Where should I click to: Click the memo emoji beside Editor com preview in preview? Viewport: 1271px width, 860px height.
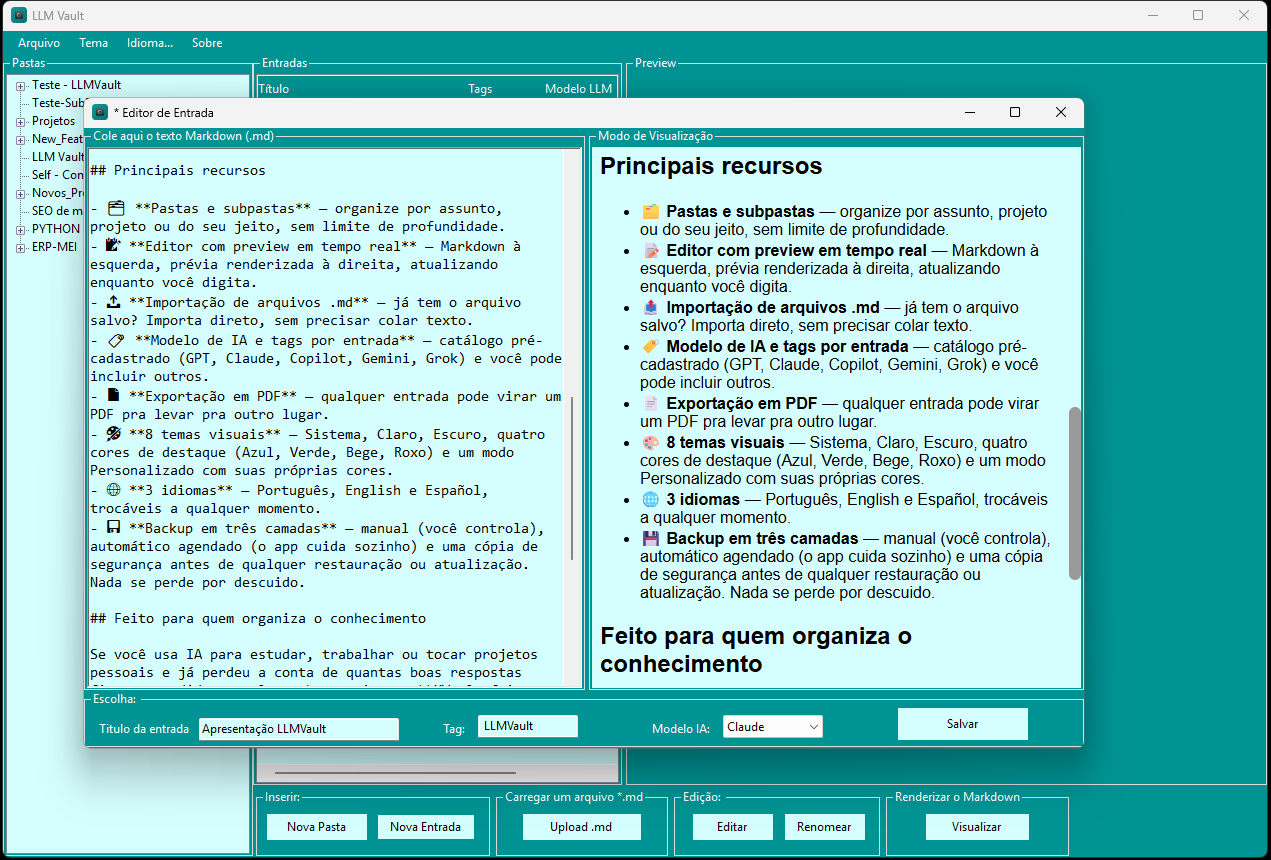click(x=650, y=251)
